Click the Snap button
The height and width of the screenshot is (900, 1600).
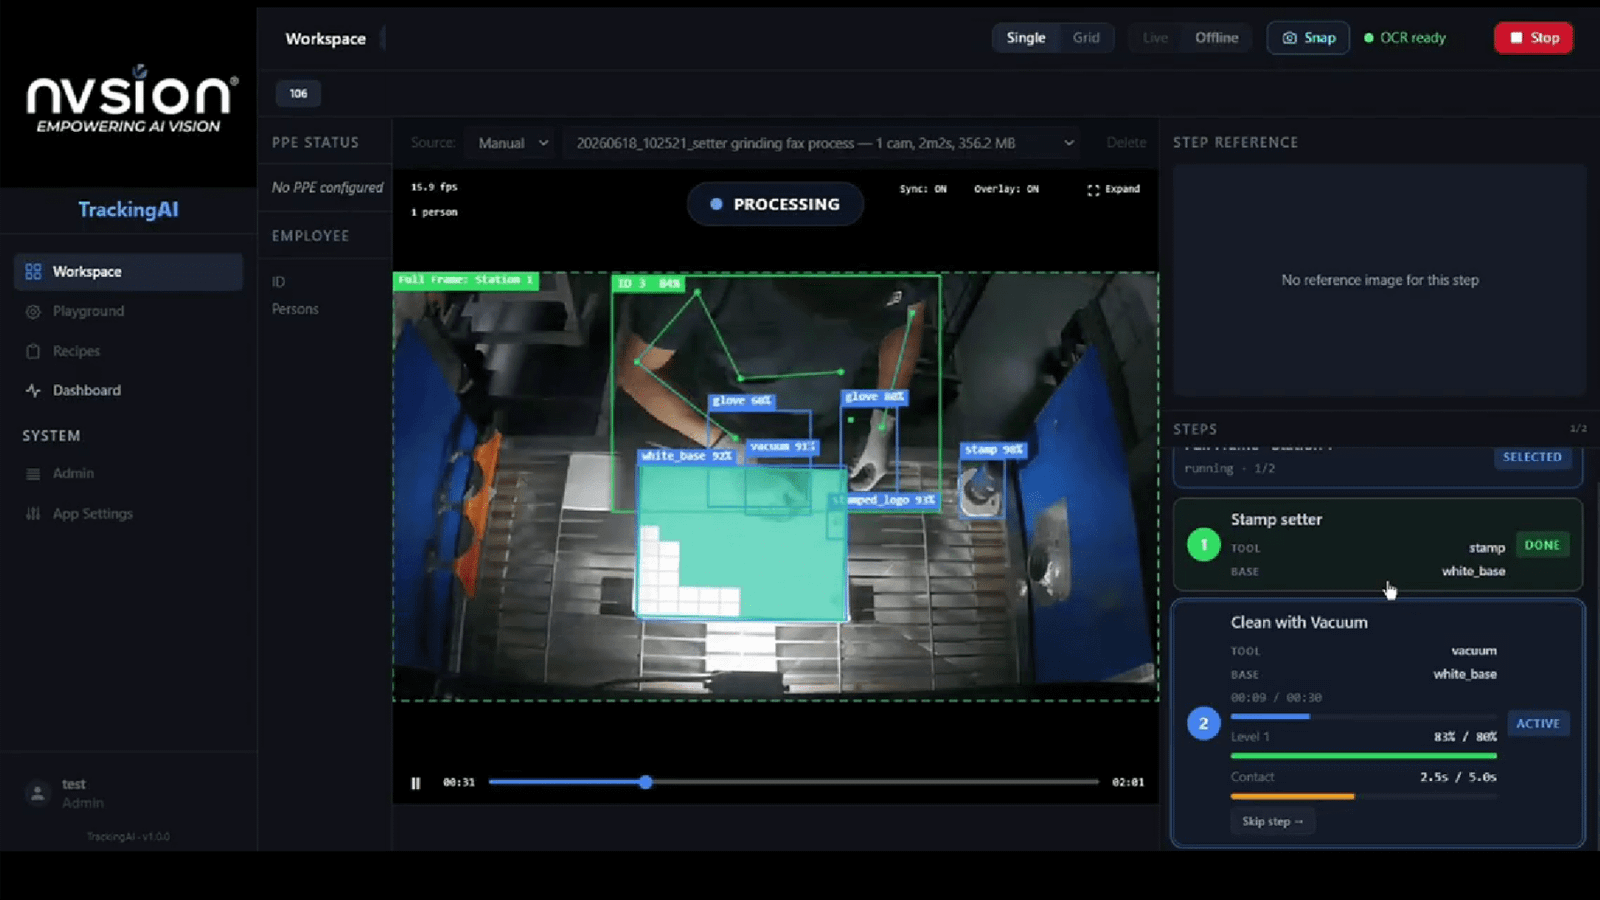coord(1308,38)
